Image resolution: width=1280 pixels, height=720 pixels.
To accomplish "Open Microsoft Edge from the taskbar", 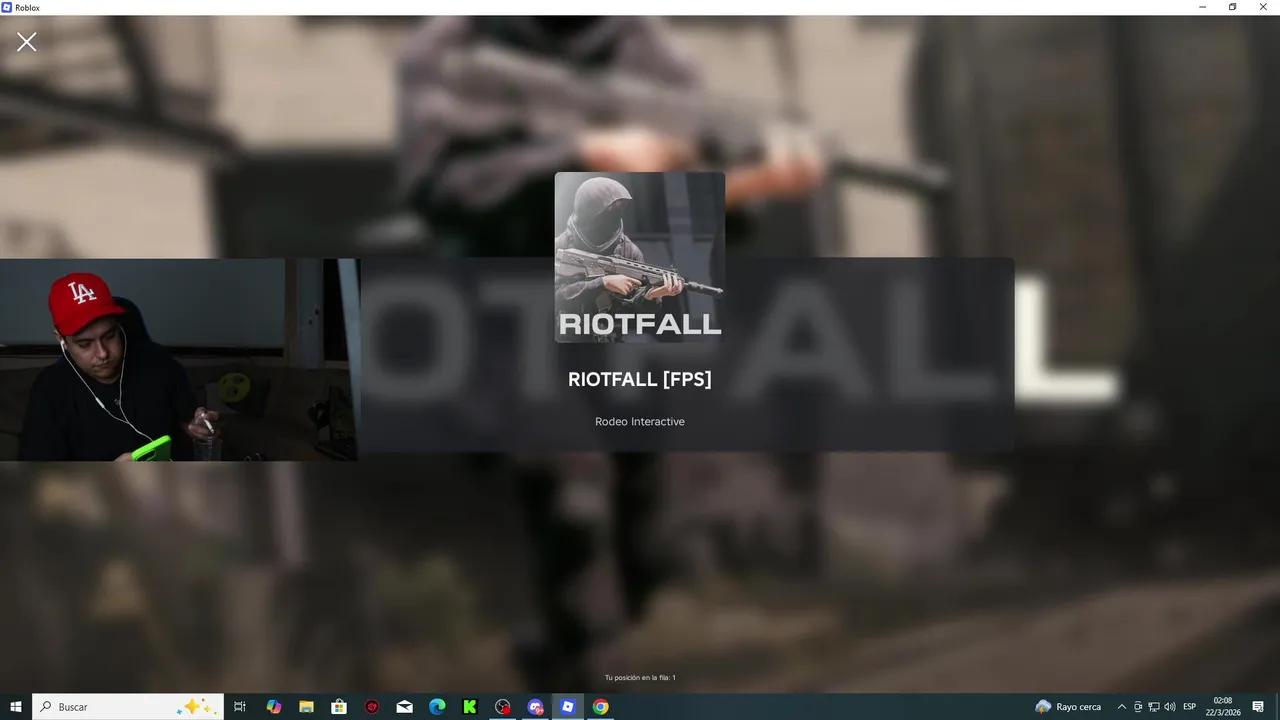I will 437,707.
